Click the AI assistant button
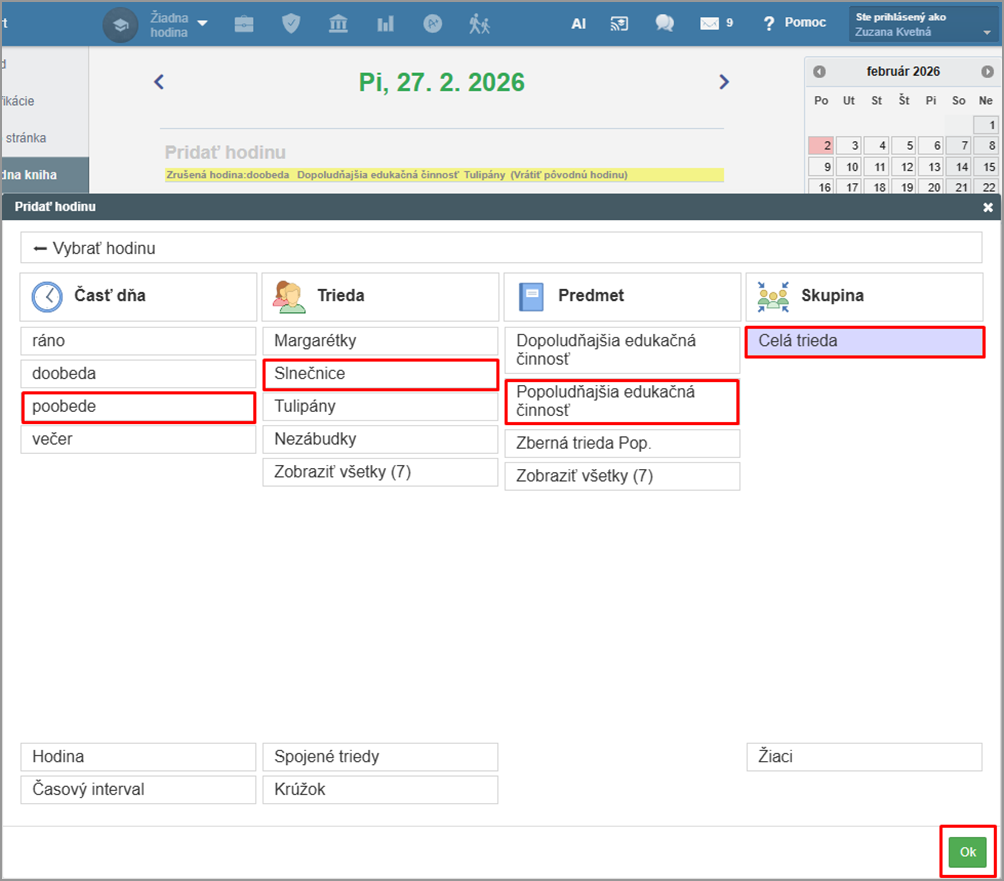 click(578, 23)
